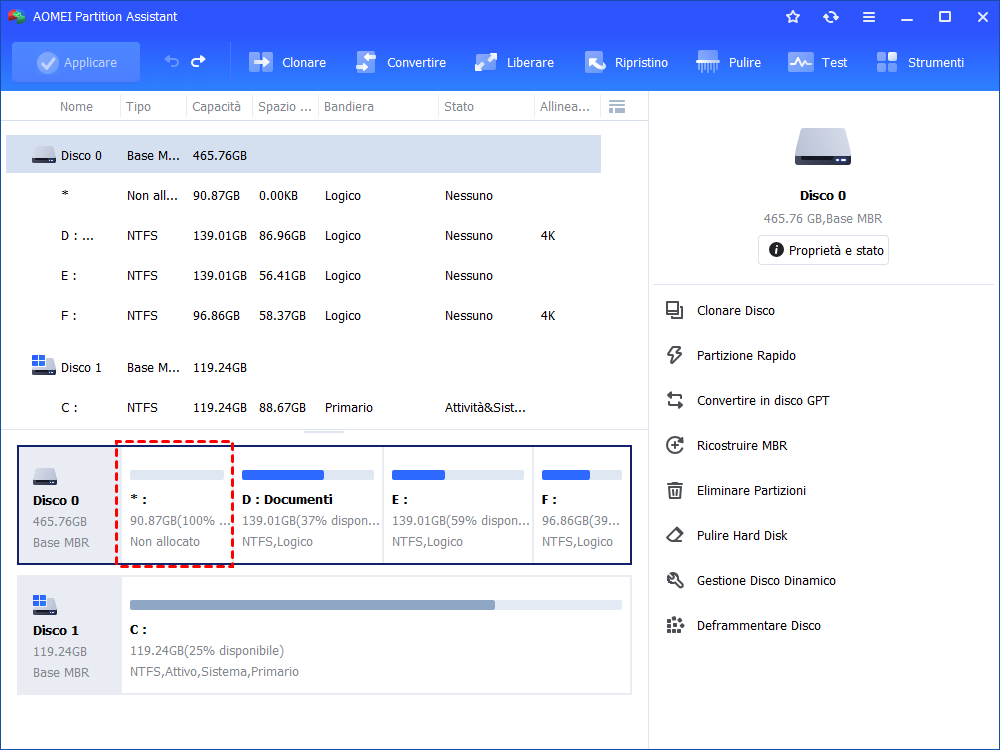This screenshot has width=1000, height=750.
Task: Click the D: Documenti usage bar
Action: 307,474
